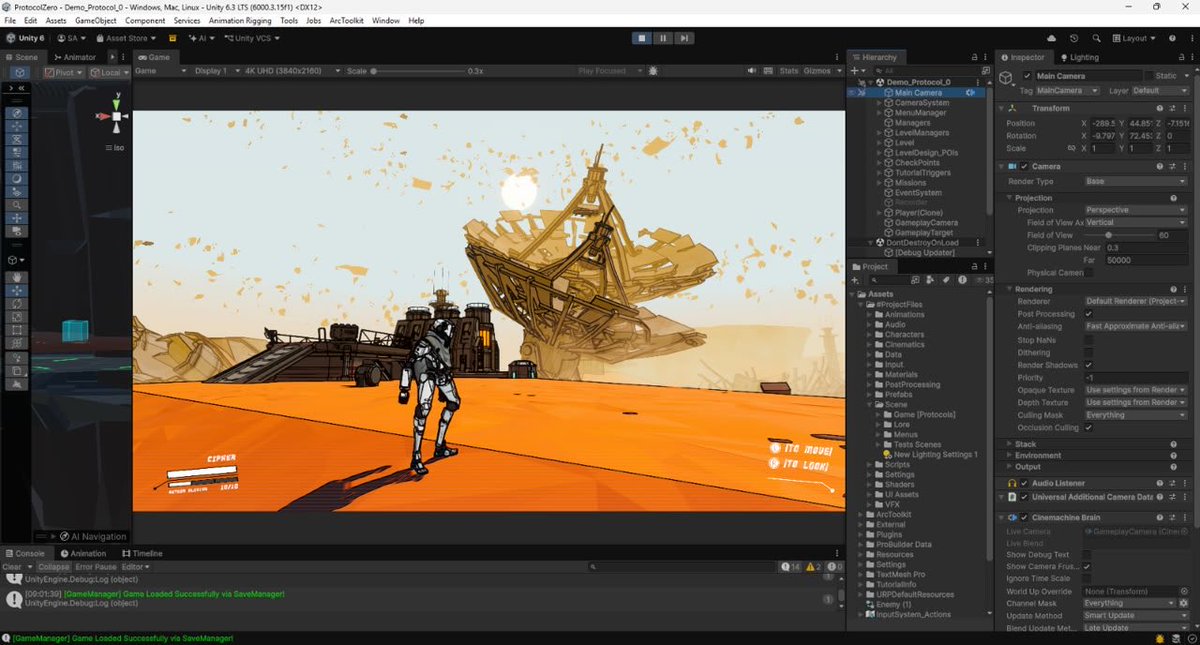The height and width of the screenshot is (645, 1200).
Task: Open the ArcToolkit menu
Action: (346, 20)
